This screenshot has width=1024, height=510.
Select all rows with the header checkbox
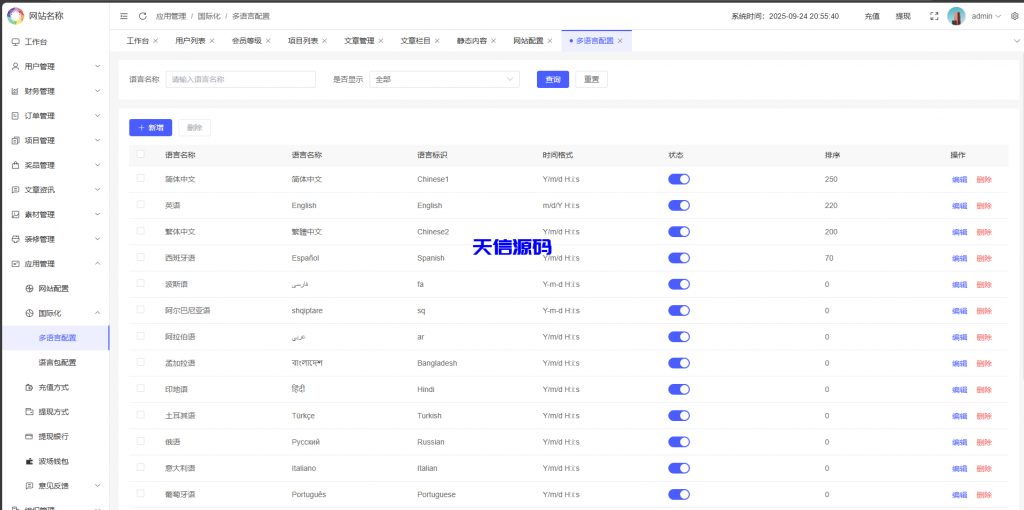tap(140, 155)
